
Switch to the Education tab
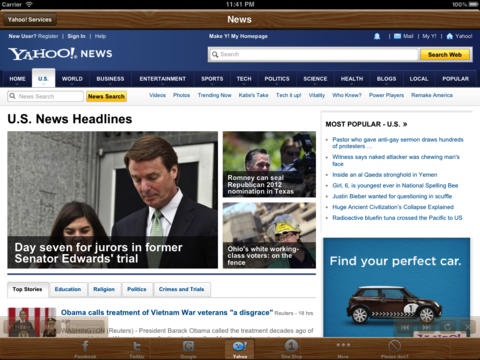point(68,289)
